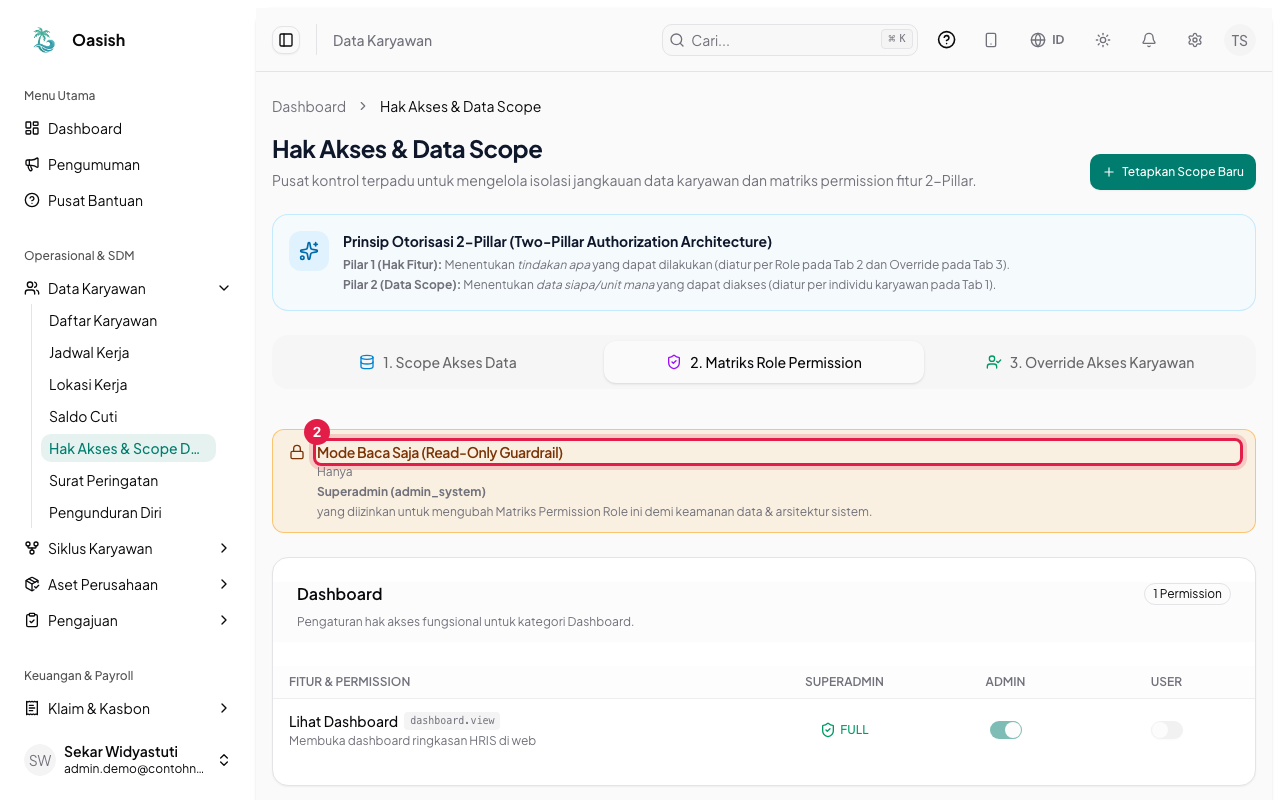Viewport: 1280px width, 800px height.
Task: Click the 1 Permission badge
Action: pos(1187,594)
